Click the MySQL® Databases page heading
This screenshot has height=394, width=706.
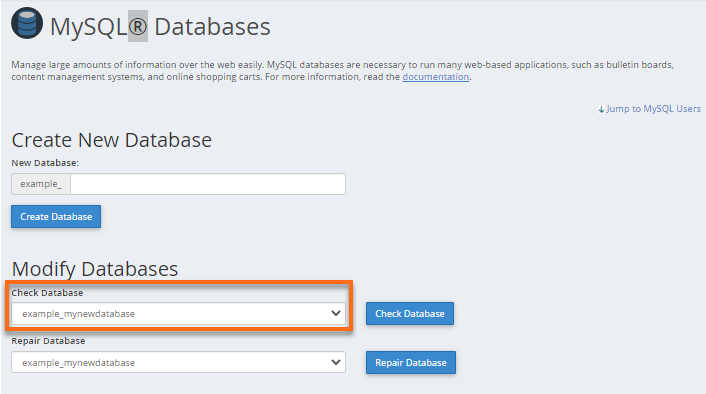[x=160, y=27]
